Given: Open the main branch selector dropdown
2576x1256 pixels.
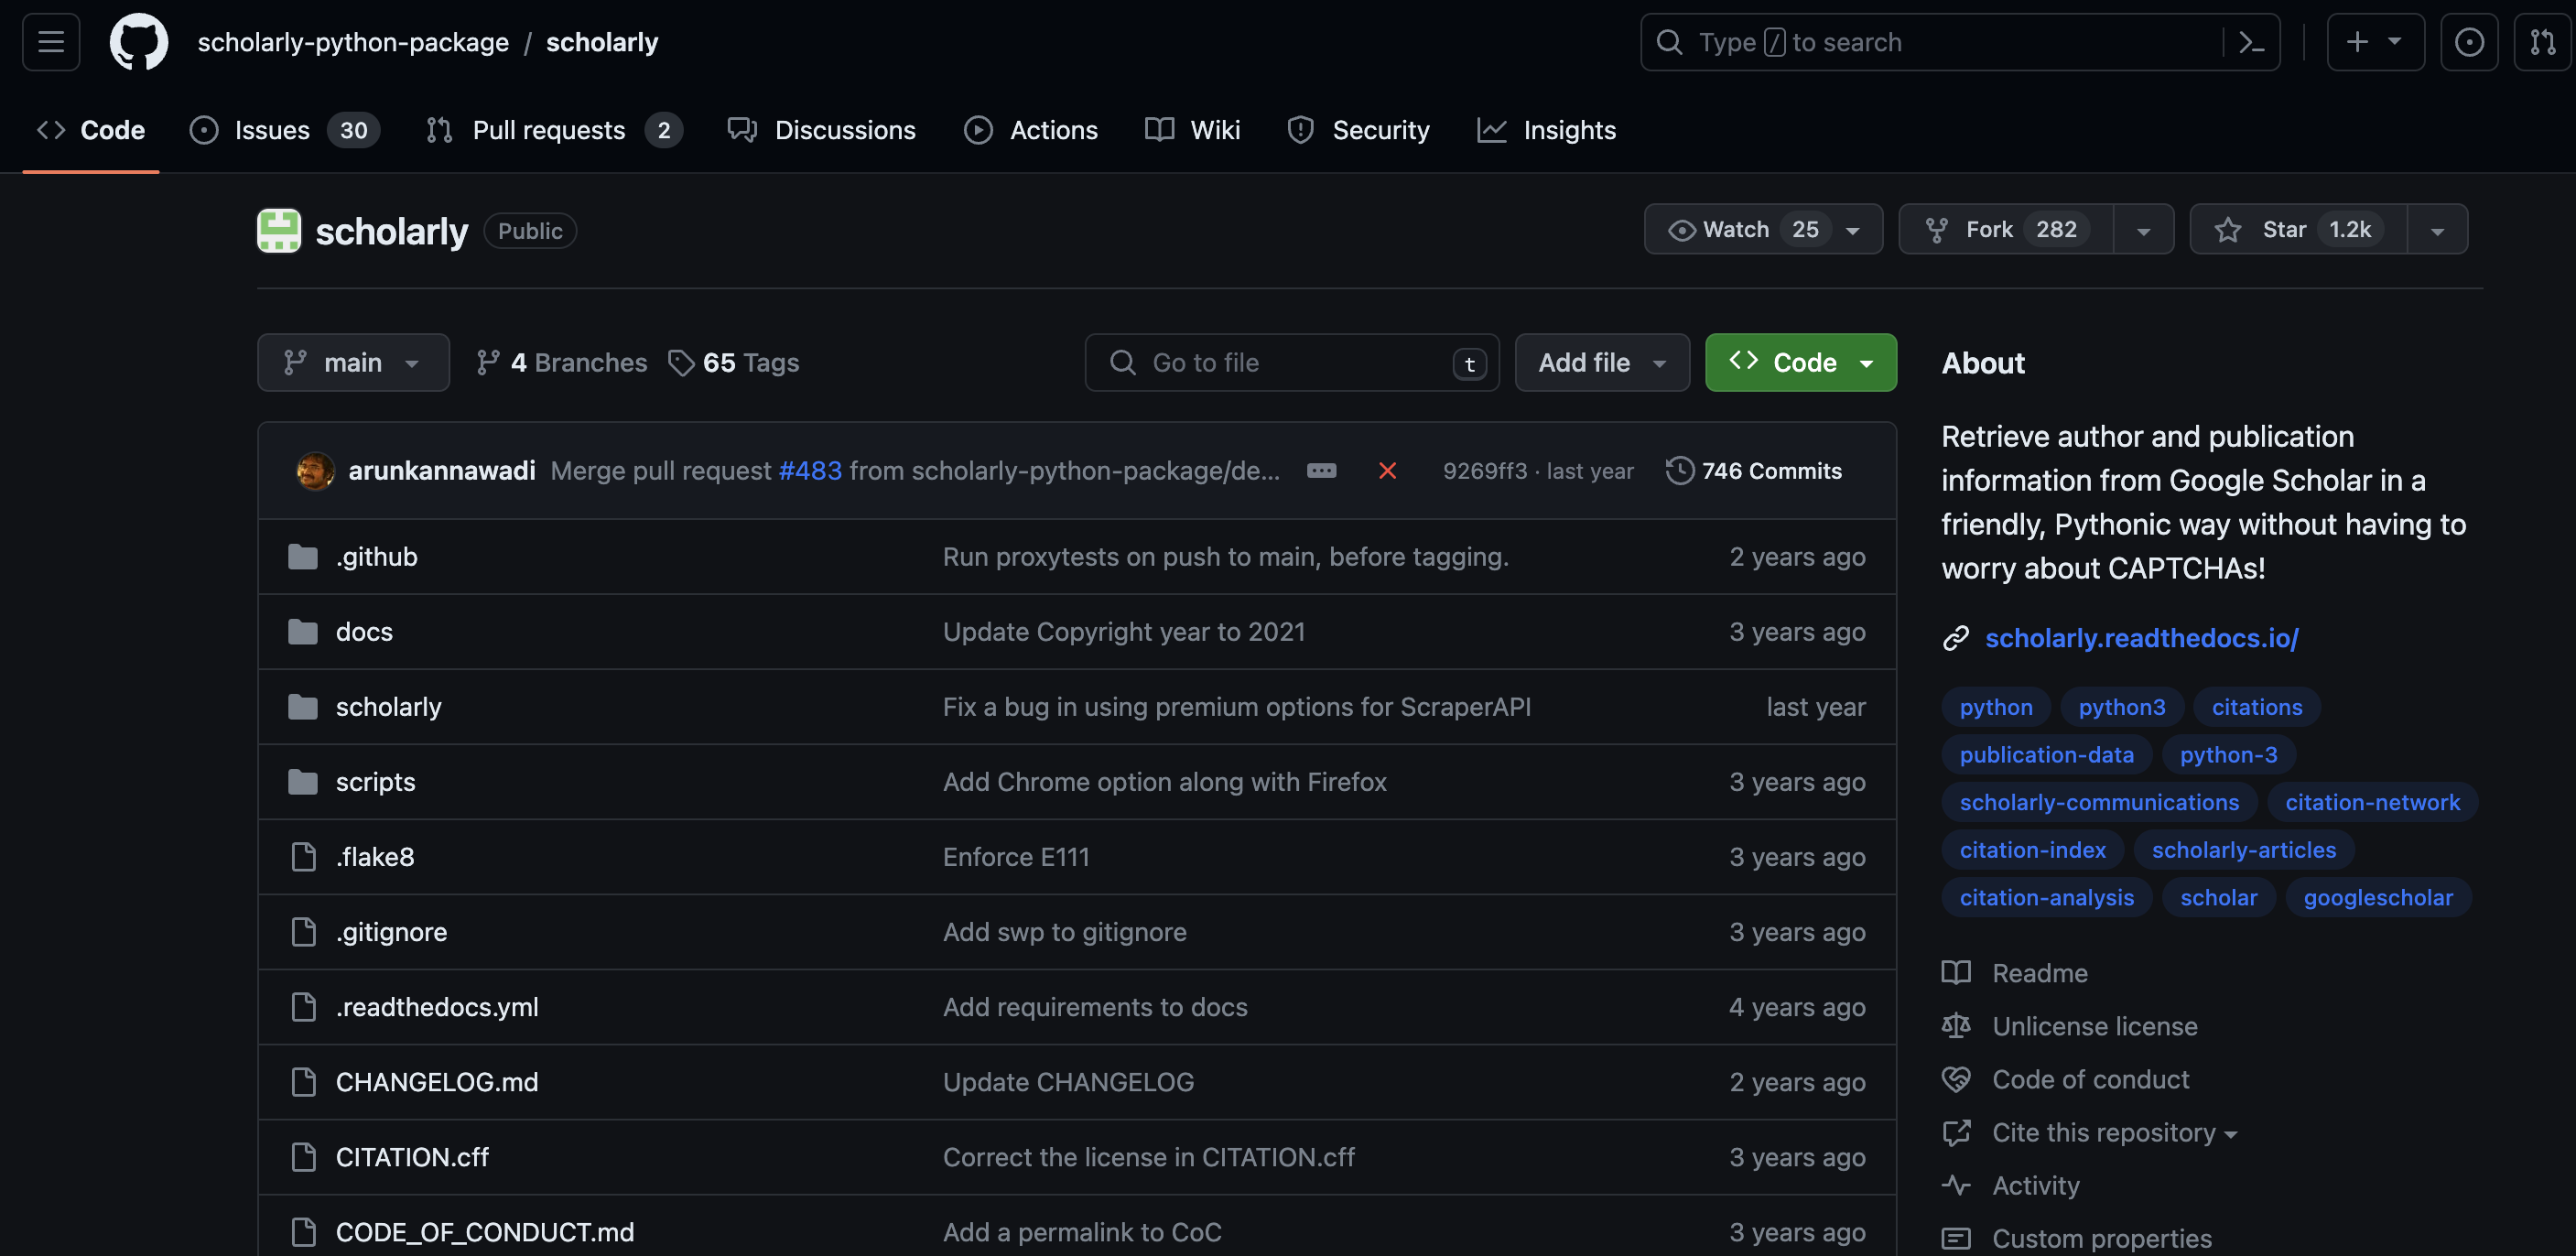Looking at the screenshot, I should [353, 363].
